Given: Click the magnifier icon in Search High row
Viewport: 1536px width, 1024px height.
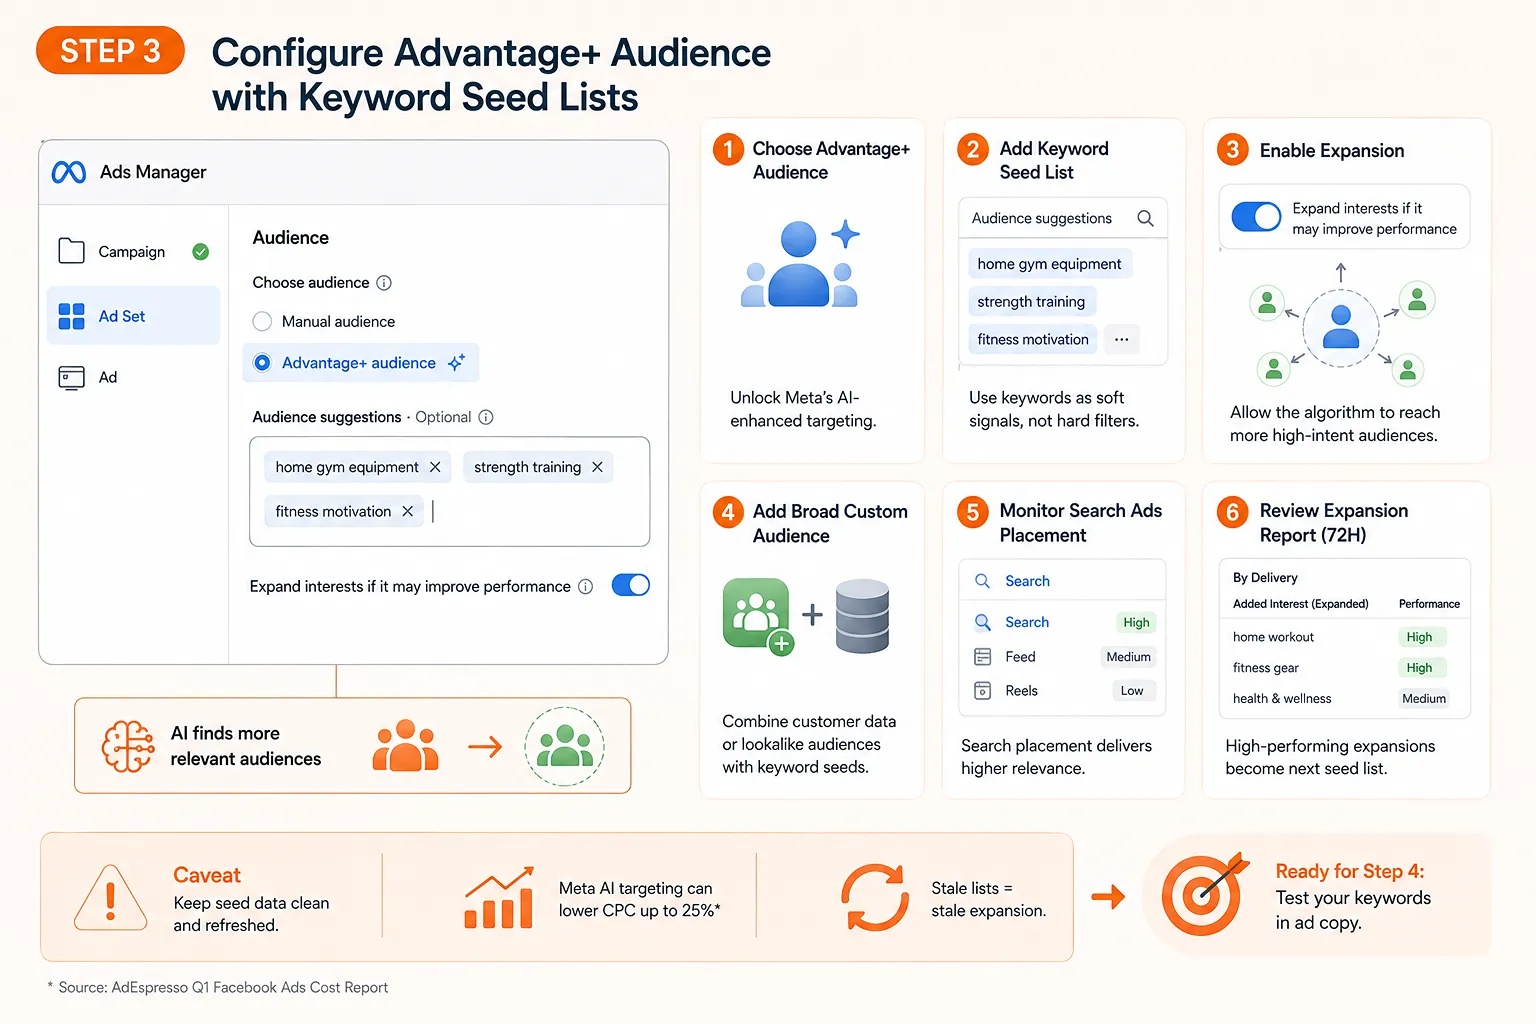Looking at the screenshot, I should (x=983, y=622).
